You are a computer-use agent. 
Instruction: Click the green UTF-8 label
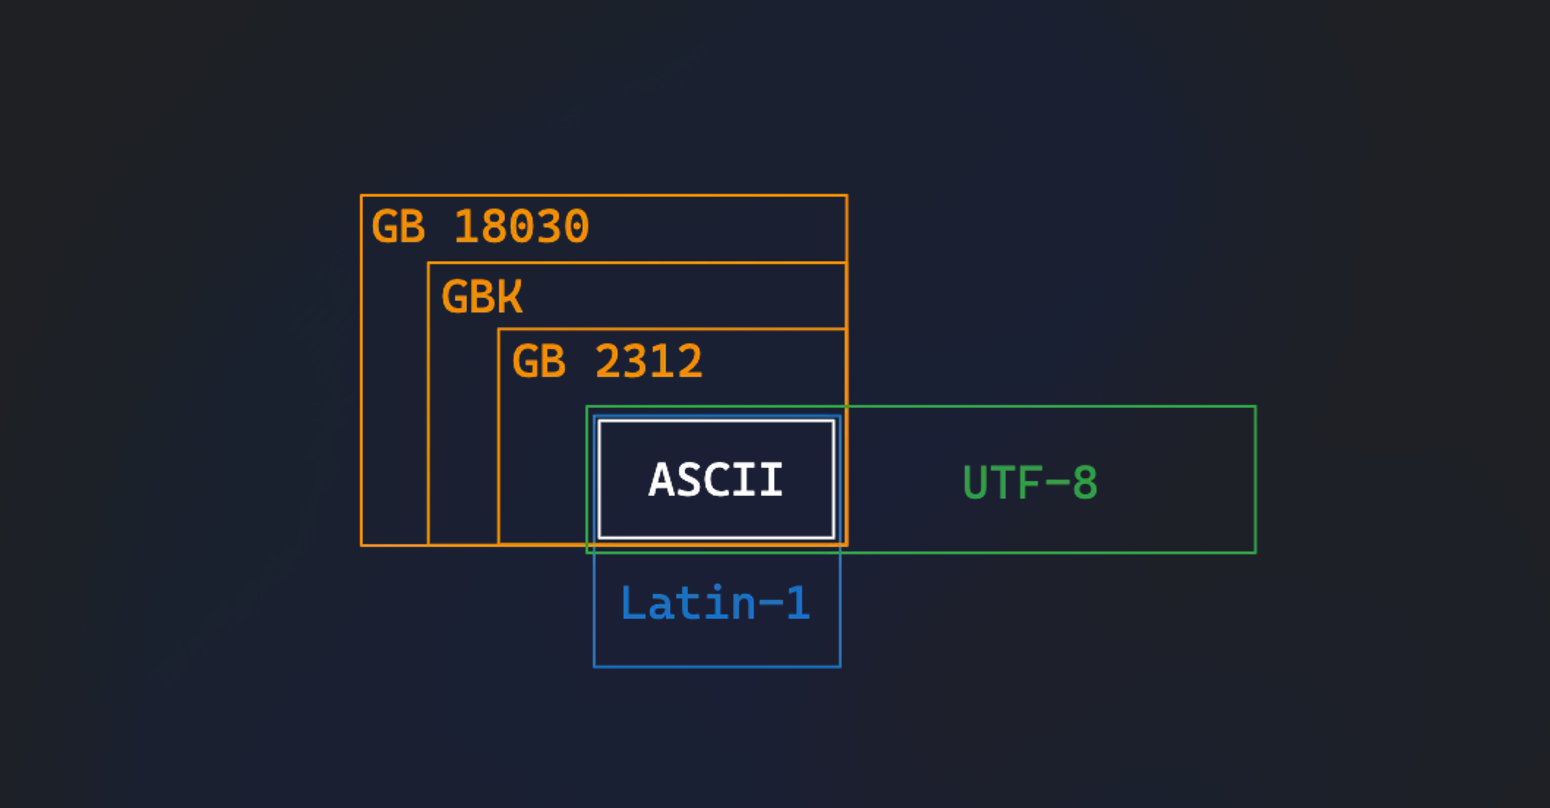(x=1030, y=483)
